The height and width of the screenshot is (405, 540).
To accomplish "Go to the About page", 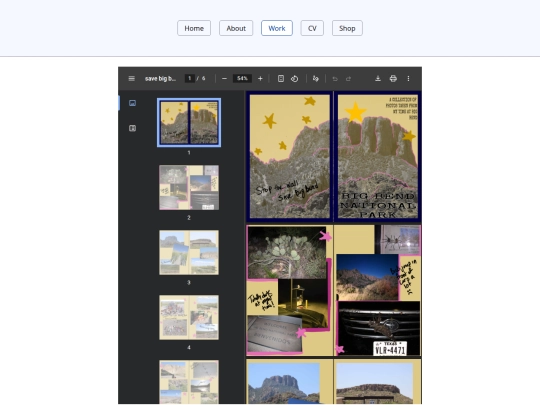I will [236, 28].
